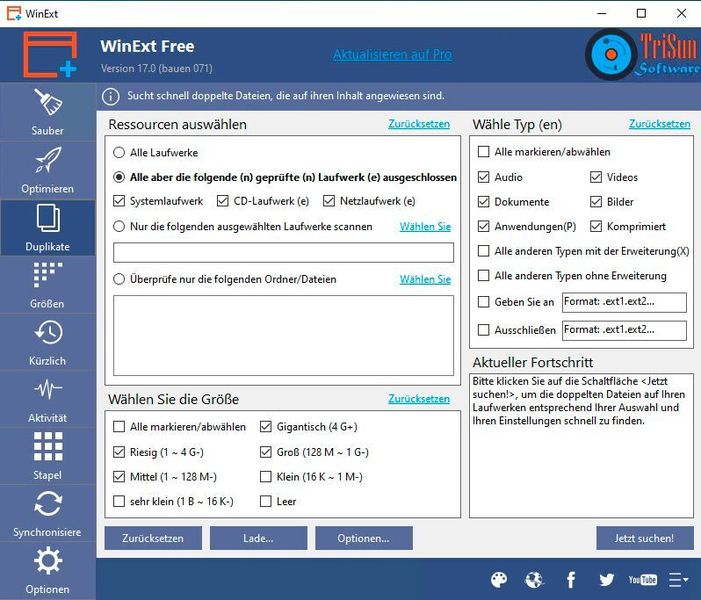Viewport: 701px width, 600px height.
Task: Click the color palette theme icon
Action: [499, 580]
